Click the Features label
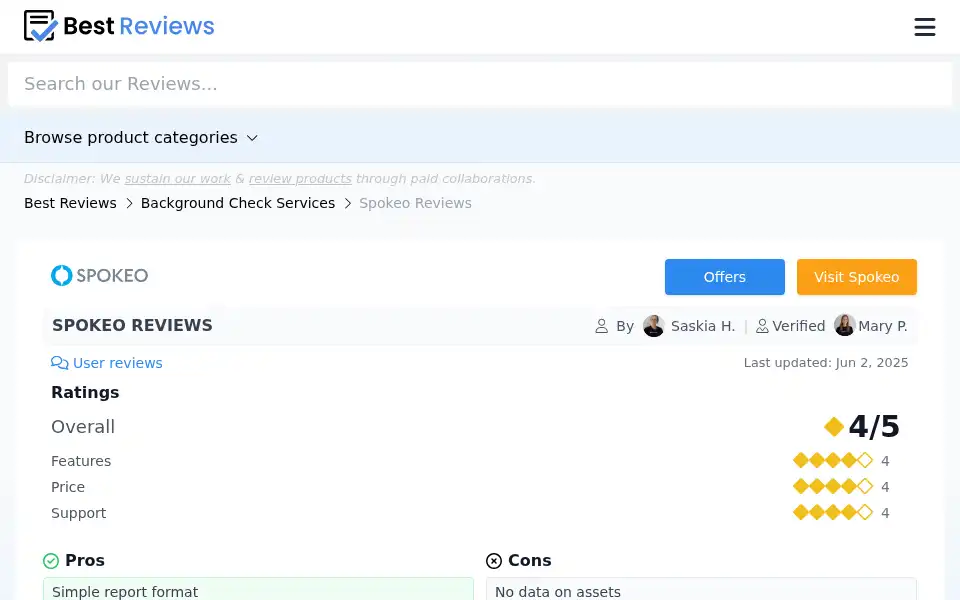This screenshot has height=600, width=960. [x=81, y=461]
